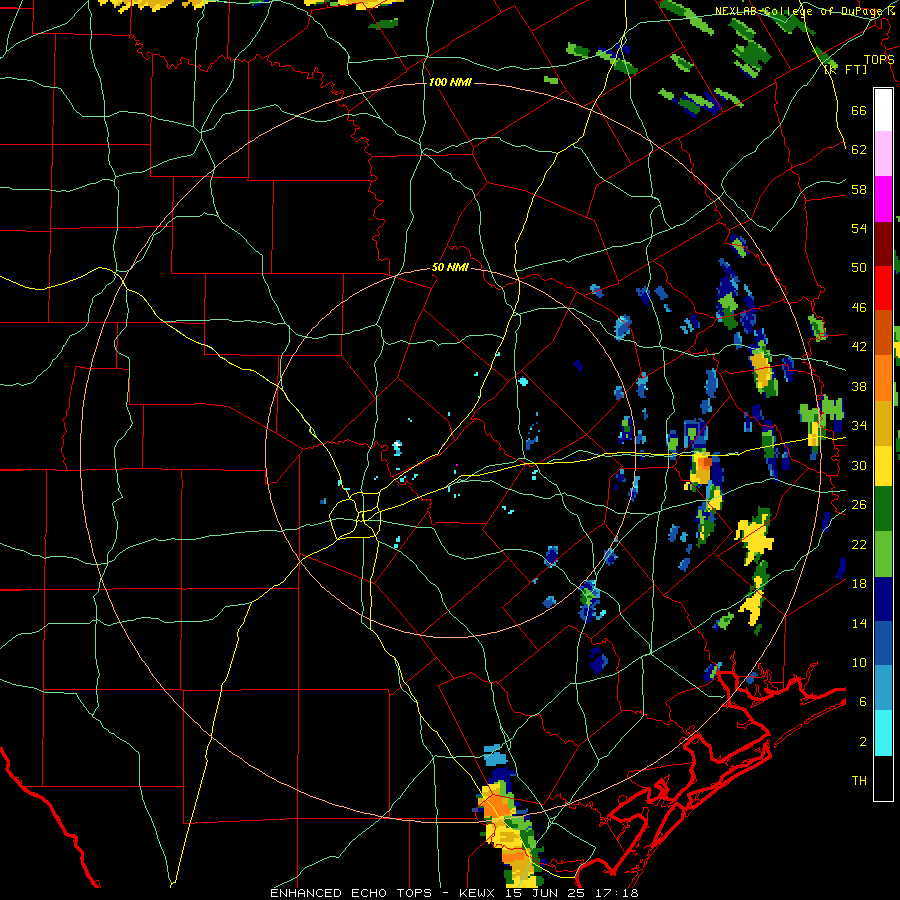The width and height of the screenshot is (900, 900).
Task: Click the cyan legend swatch
Action: coord(883,733)
